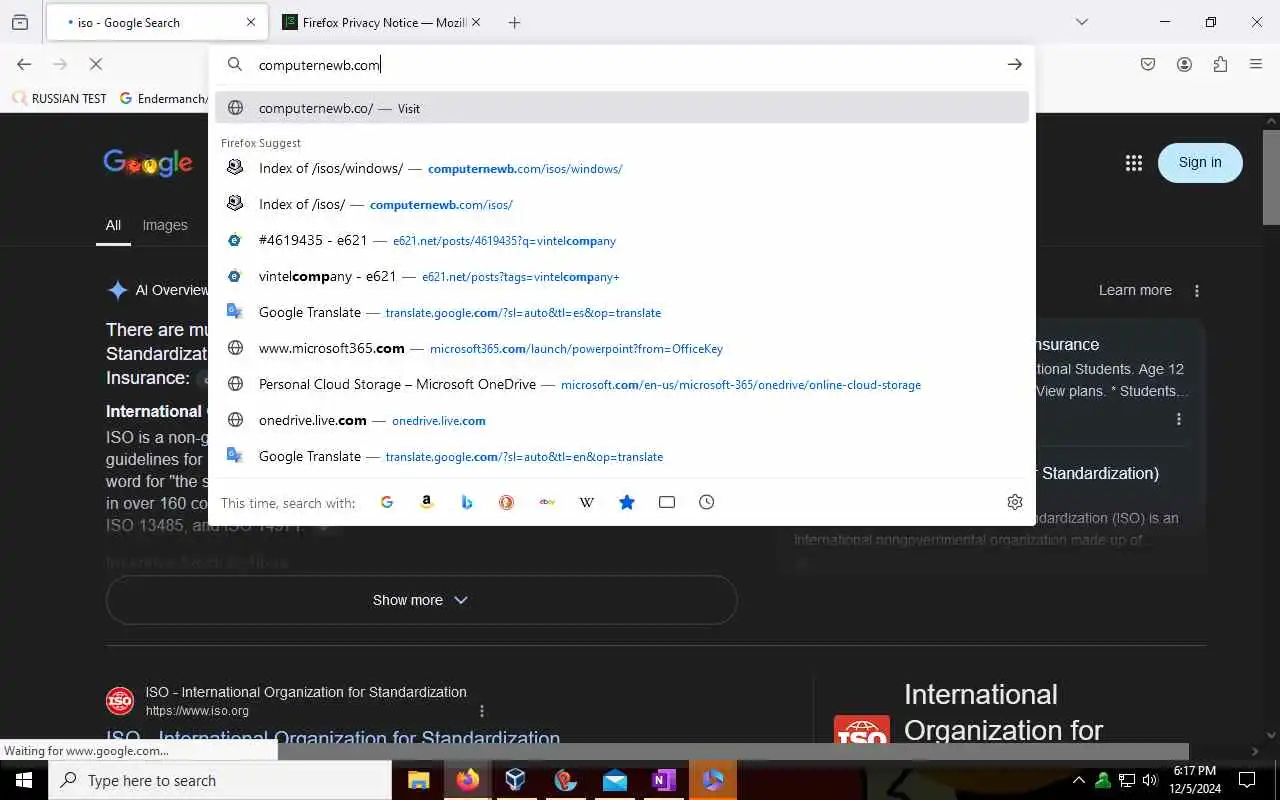Show hidden system tray icons

pyautogui.click(x=1078, y=780)
